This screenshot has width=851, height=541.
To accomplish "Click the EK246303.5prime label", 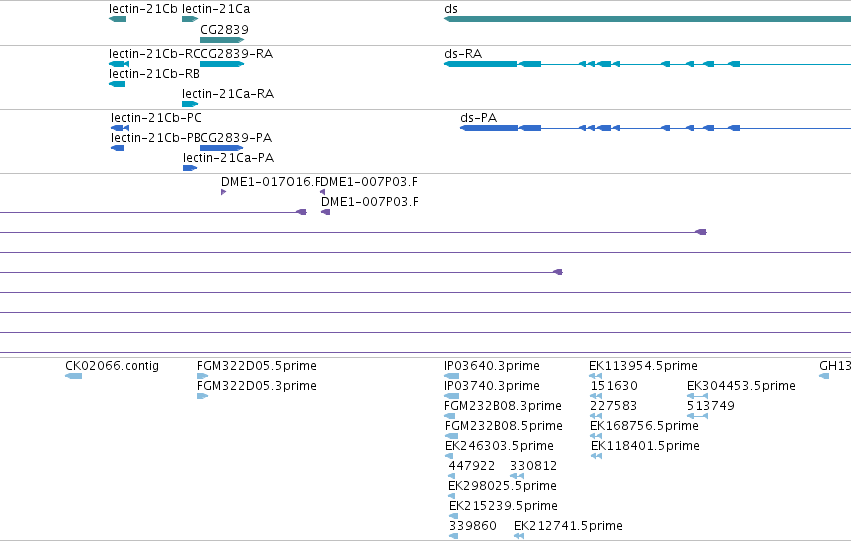I will [x=499, y=446].
